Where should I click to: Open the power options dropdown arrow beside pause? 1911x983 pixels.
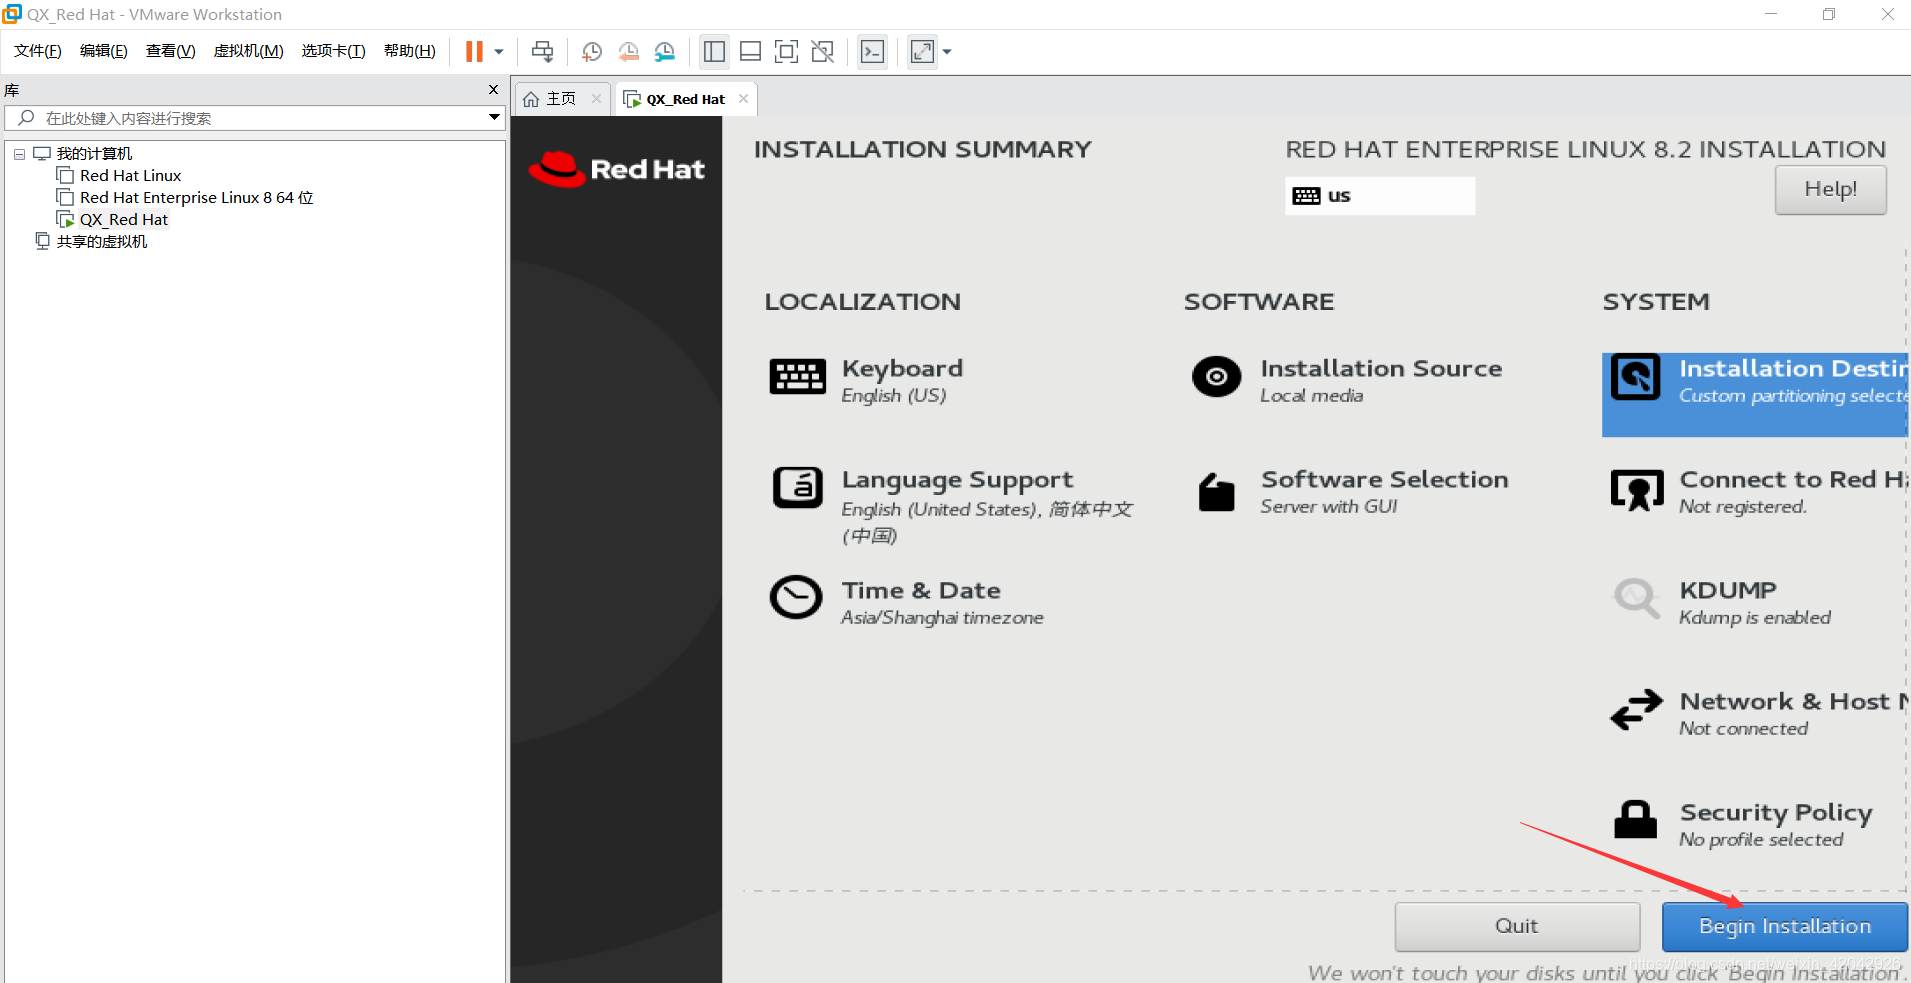pyautogui.click(x=499, y=52)
